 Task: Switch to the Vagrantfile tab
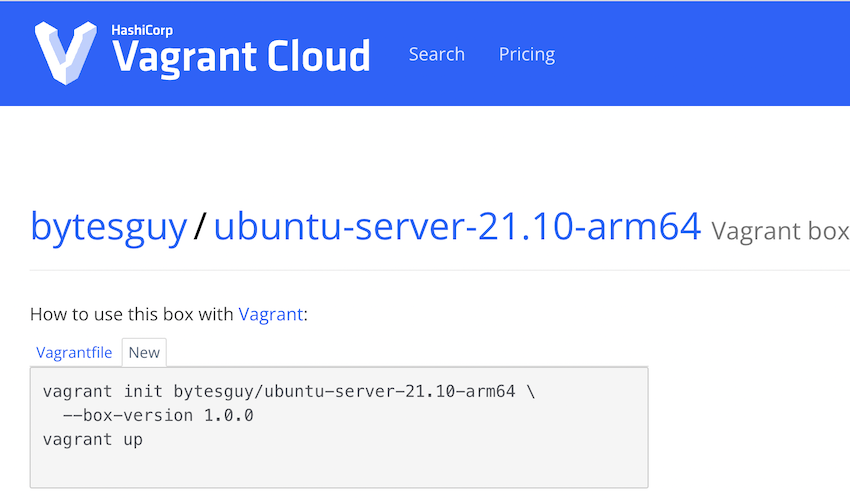pos(74,353)
